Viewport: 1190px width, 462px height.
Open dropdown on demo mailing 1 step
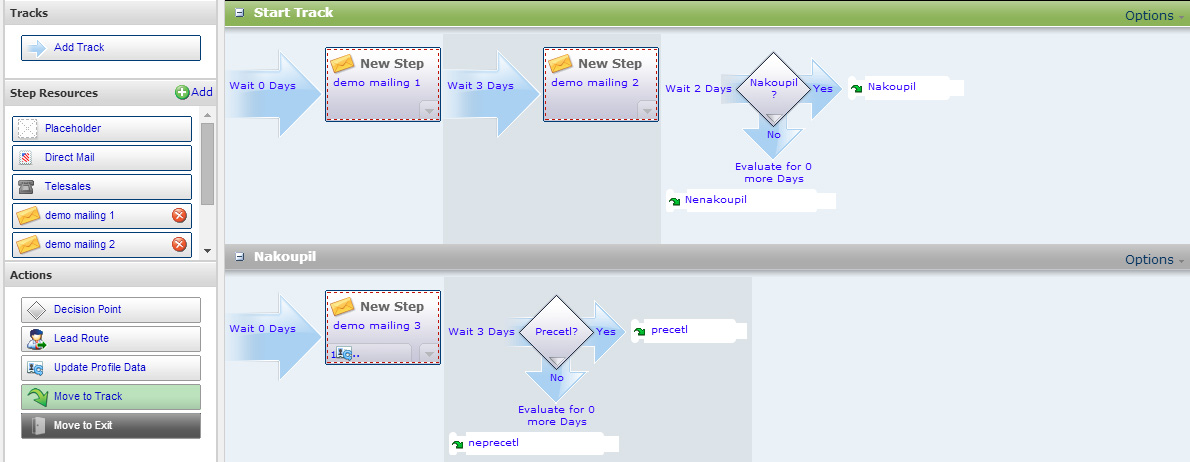pyautogui.click(x=429, y=111)
